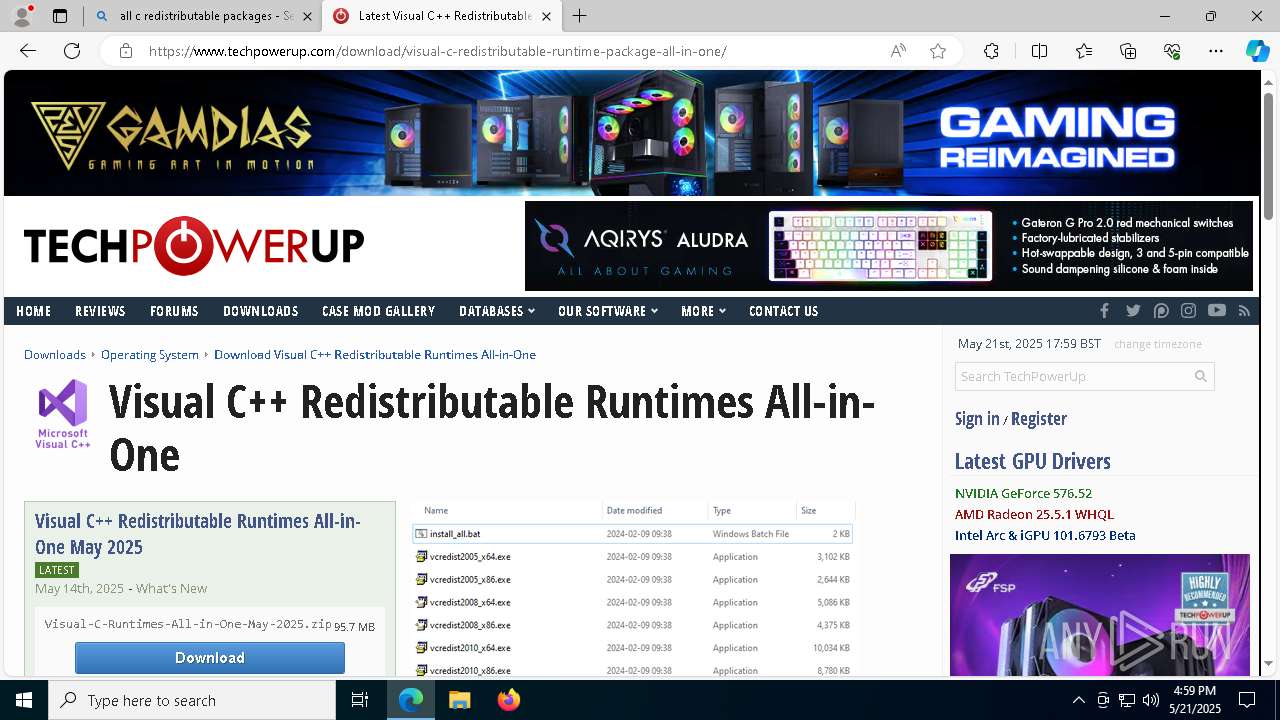
Task: Visit TechPowerUp YouTube icon
Action: pyautogui.click(x=1217, y=311)
